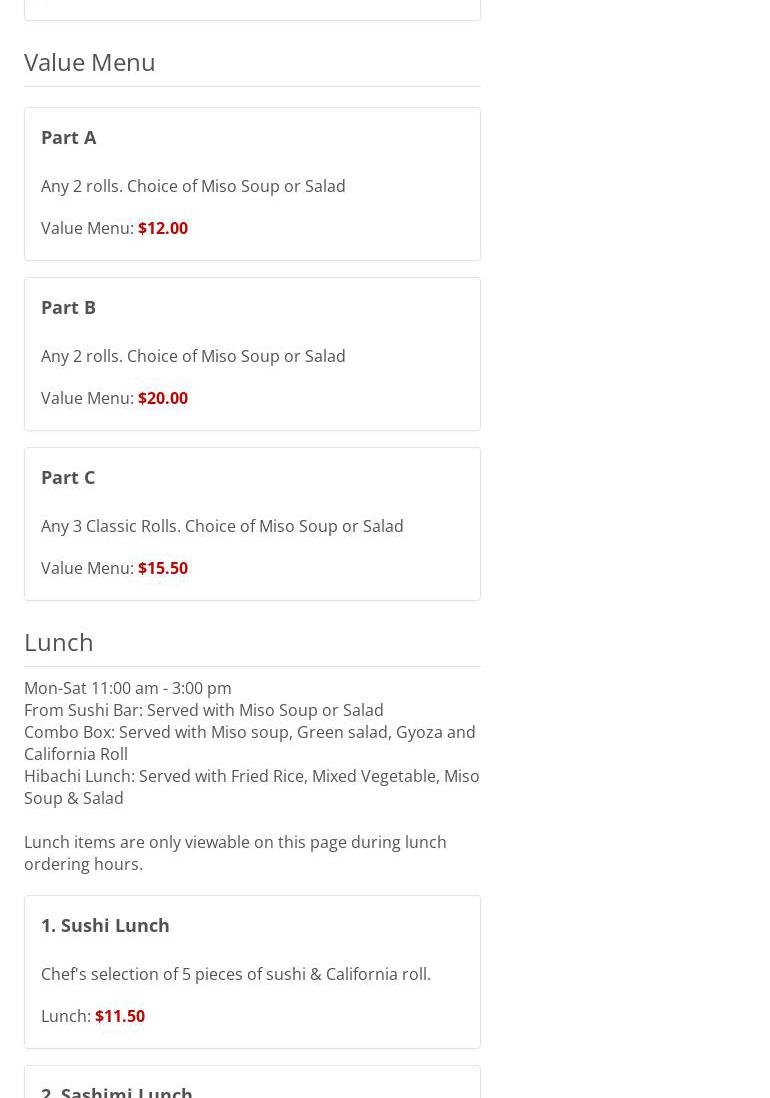Image resolution: width=770 pixels, height=1098 pixels.
Task: Click the Lunch section heading
Action: 59,642
